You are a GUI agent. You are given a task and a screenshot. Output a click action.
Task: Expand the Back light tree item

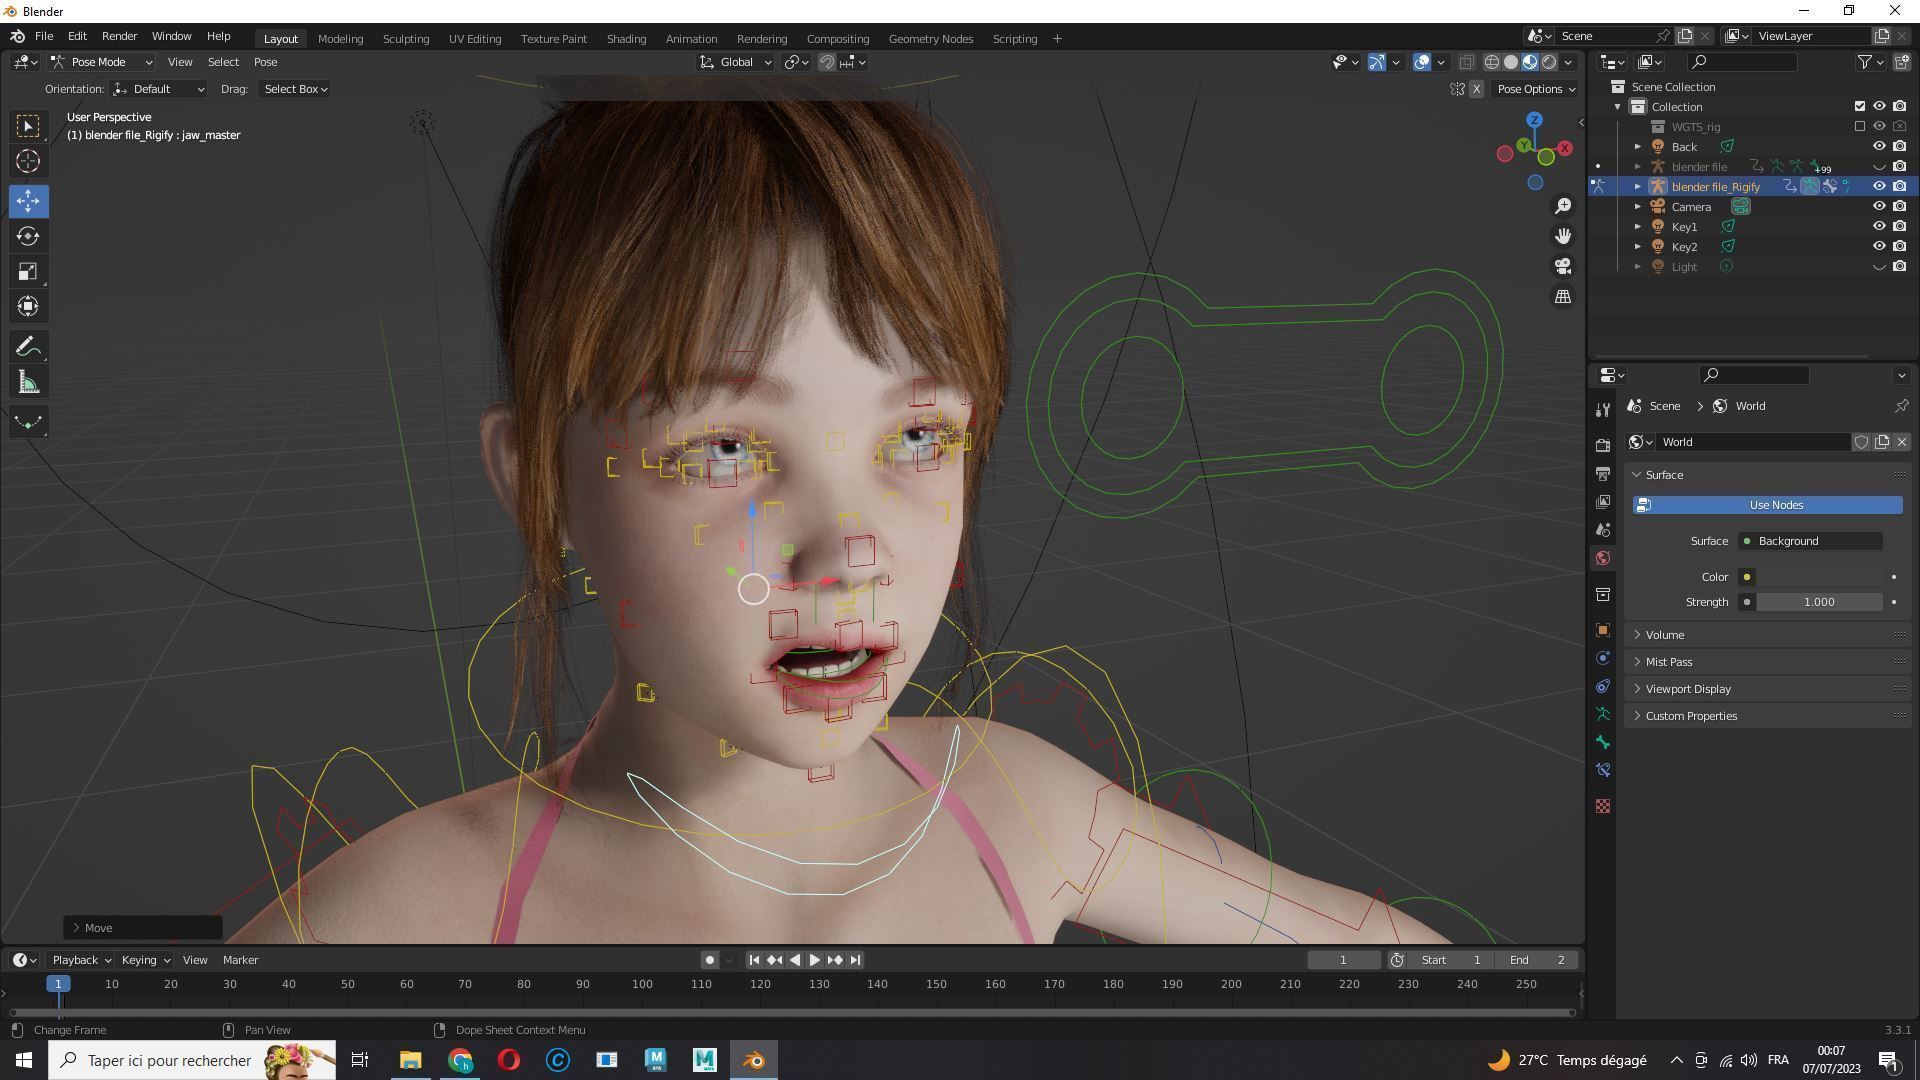[1638, 147]
